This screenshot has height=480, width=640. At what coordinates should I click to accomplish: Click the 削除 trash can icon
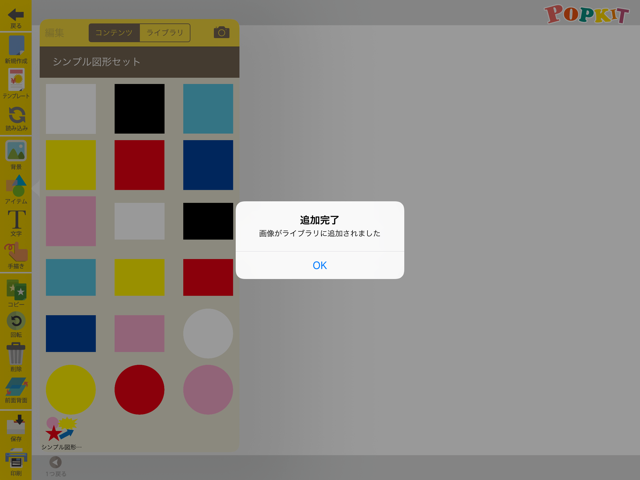point(16,354)
